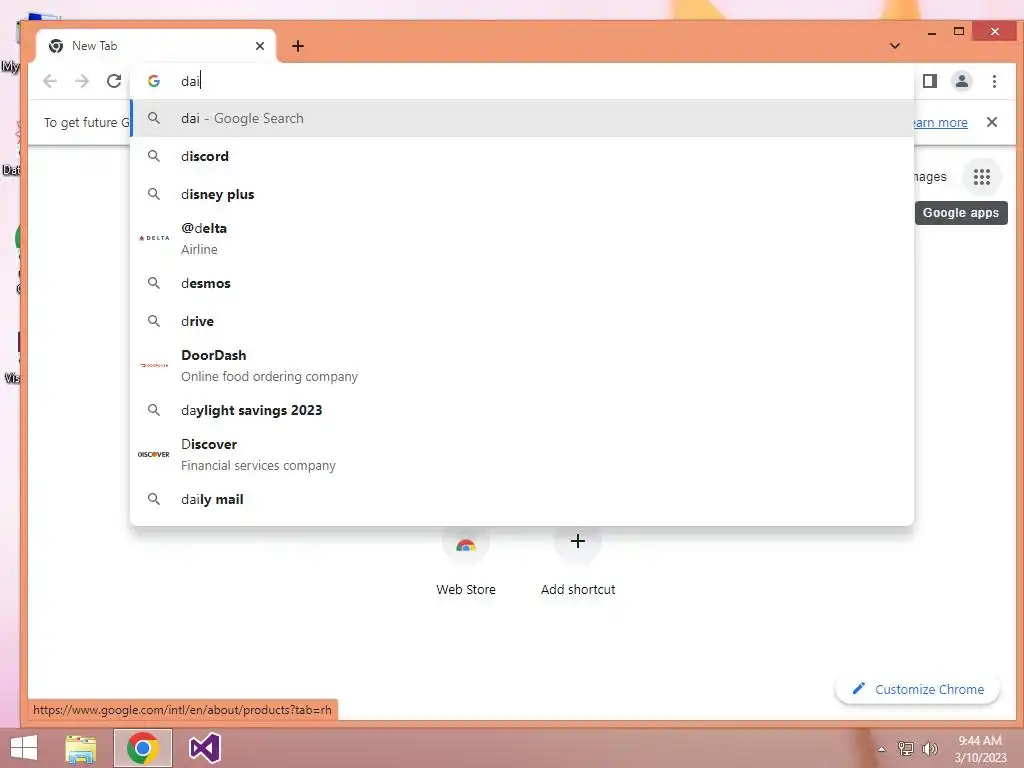Reload the page with the refresh icon
The image size is (1024, 768).
click(x=114, y=81)
